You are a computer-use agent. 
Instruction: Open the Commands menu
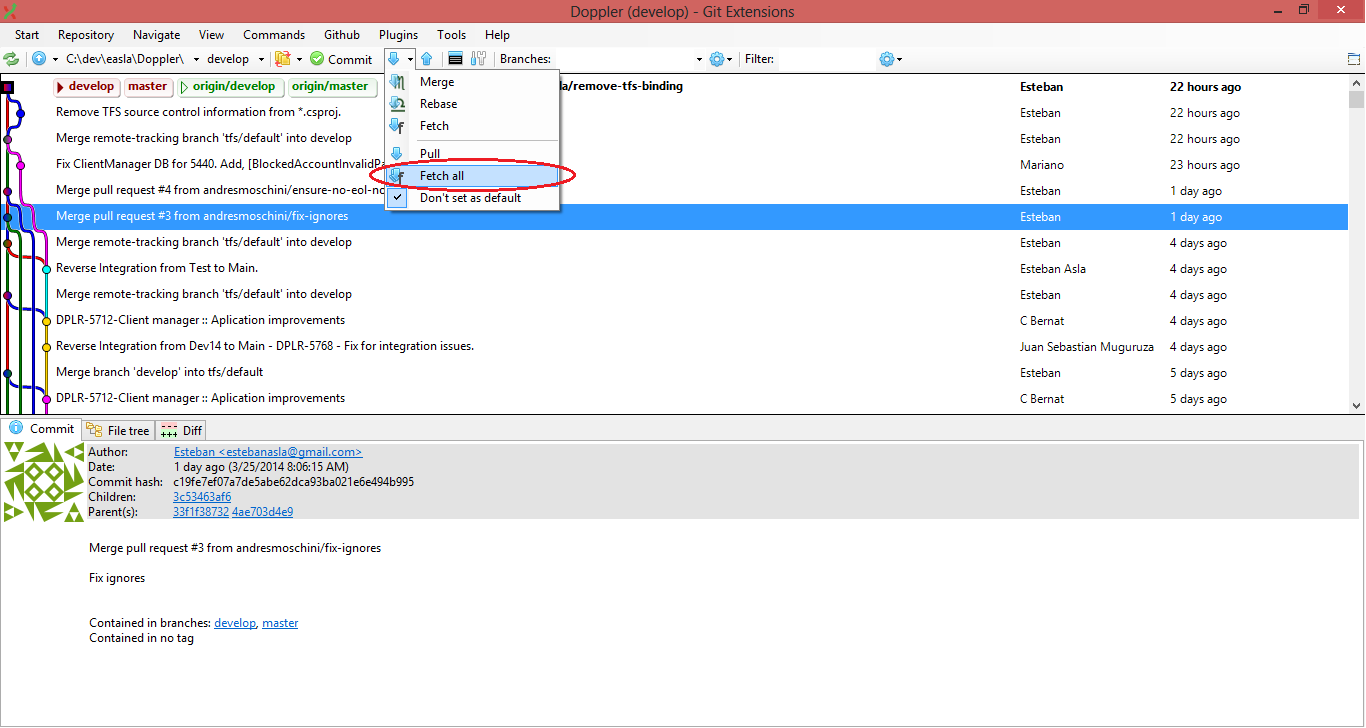click(x=274, y=35)
